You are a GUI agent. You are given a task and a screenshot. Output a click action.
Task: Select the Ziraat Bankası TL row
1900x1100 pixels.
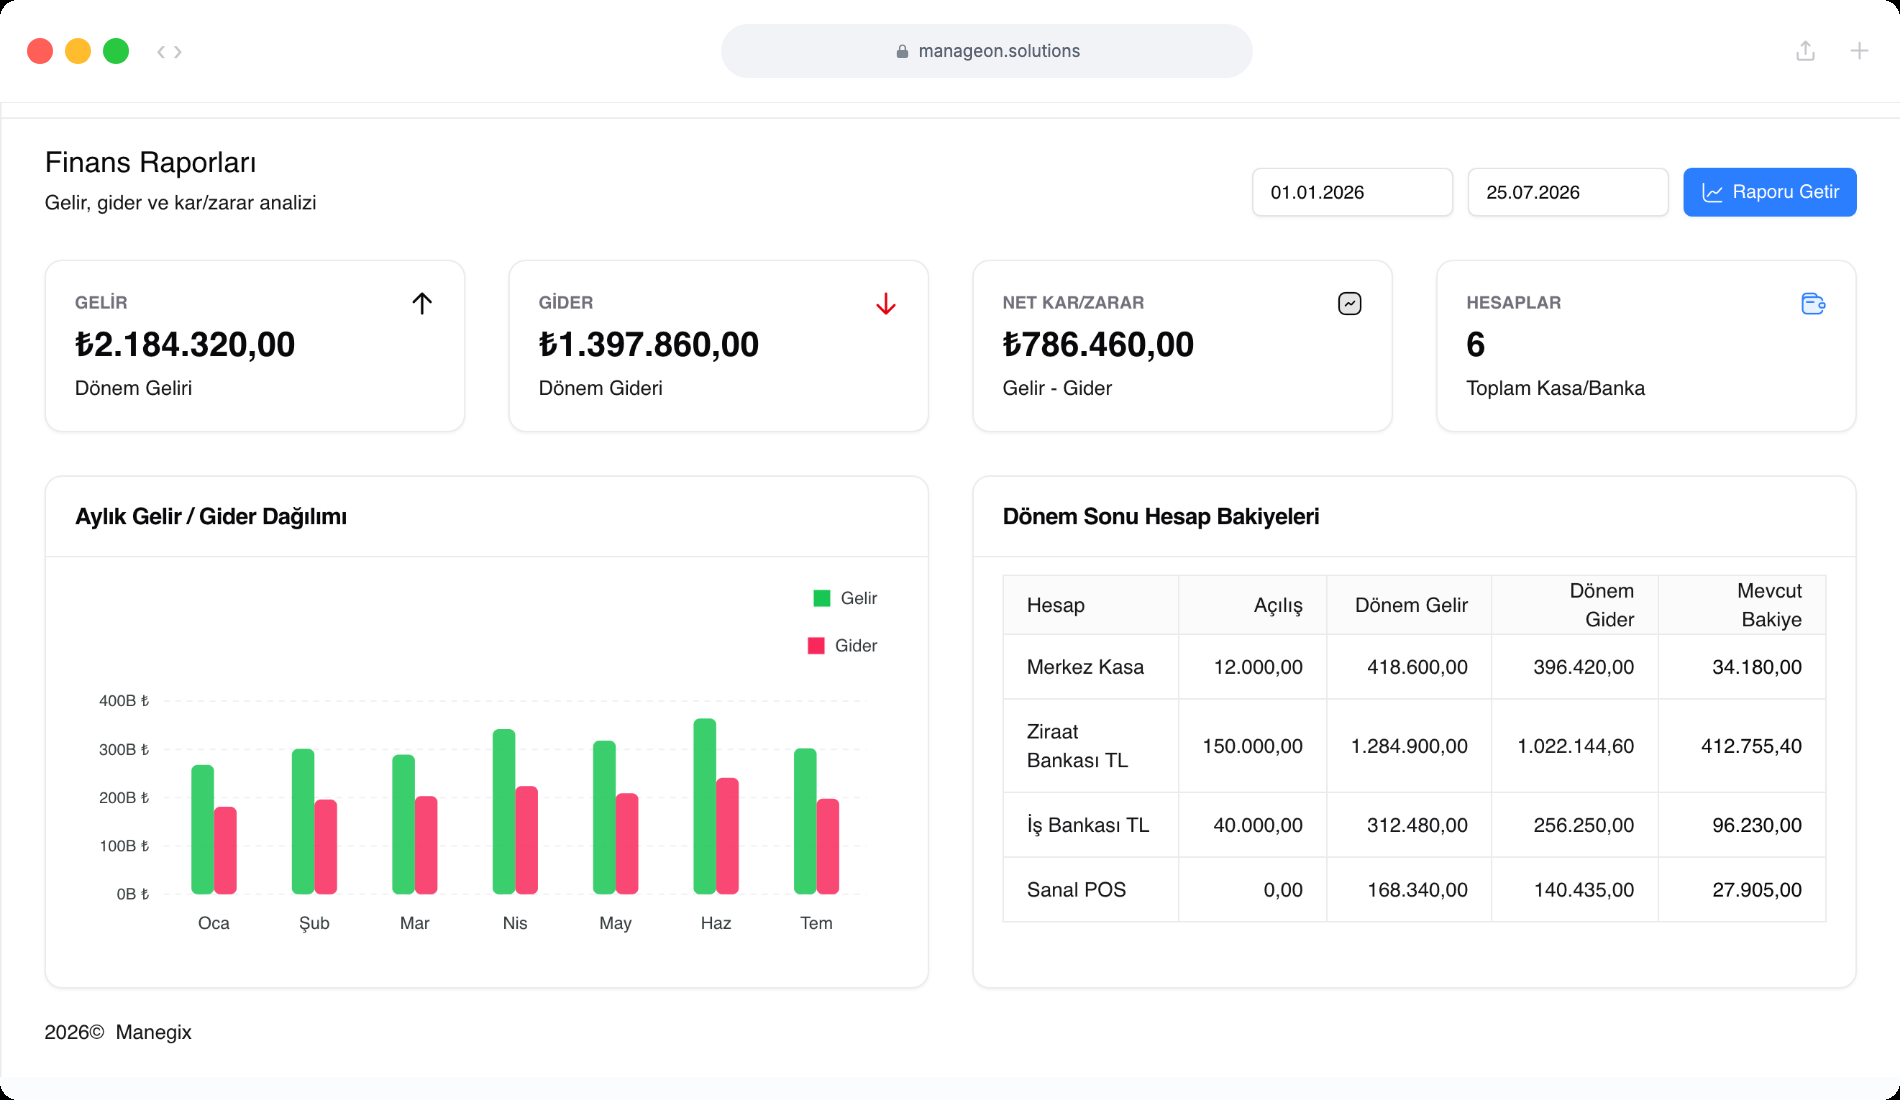1414,746
